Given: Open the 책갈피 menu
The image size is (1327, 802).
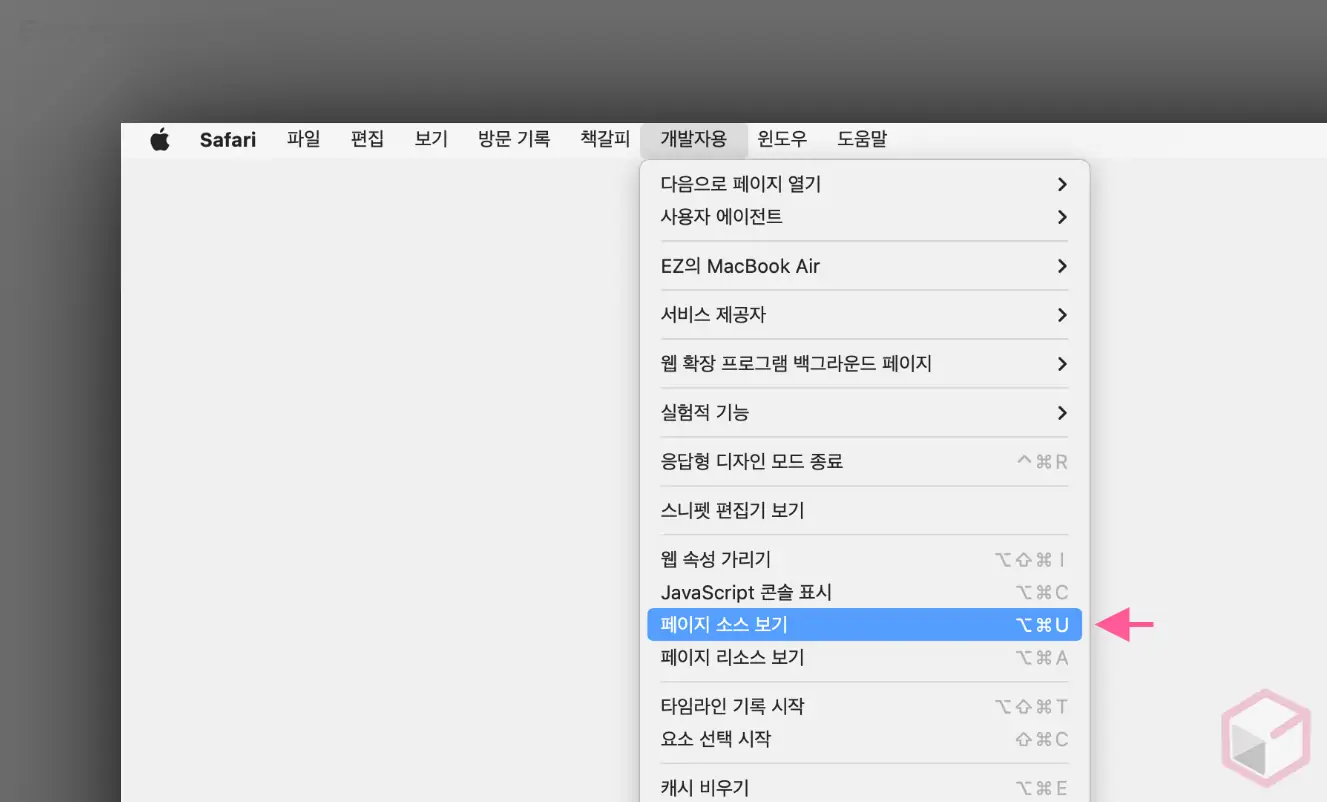Looking at the screenshot, I should [603, 139].
